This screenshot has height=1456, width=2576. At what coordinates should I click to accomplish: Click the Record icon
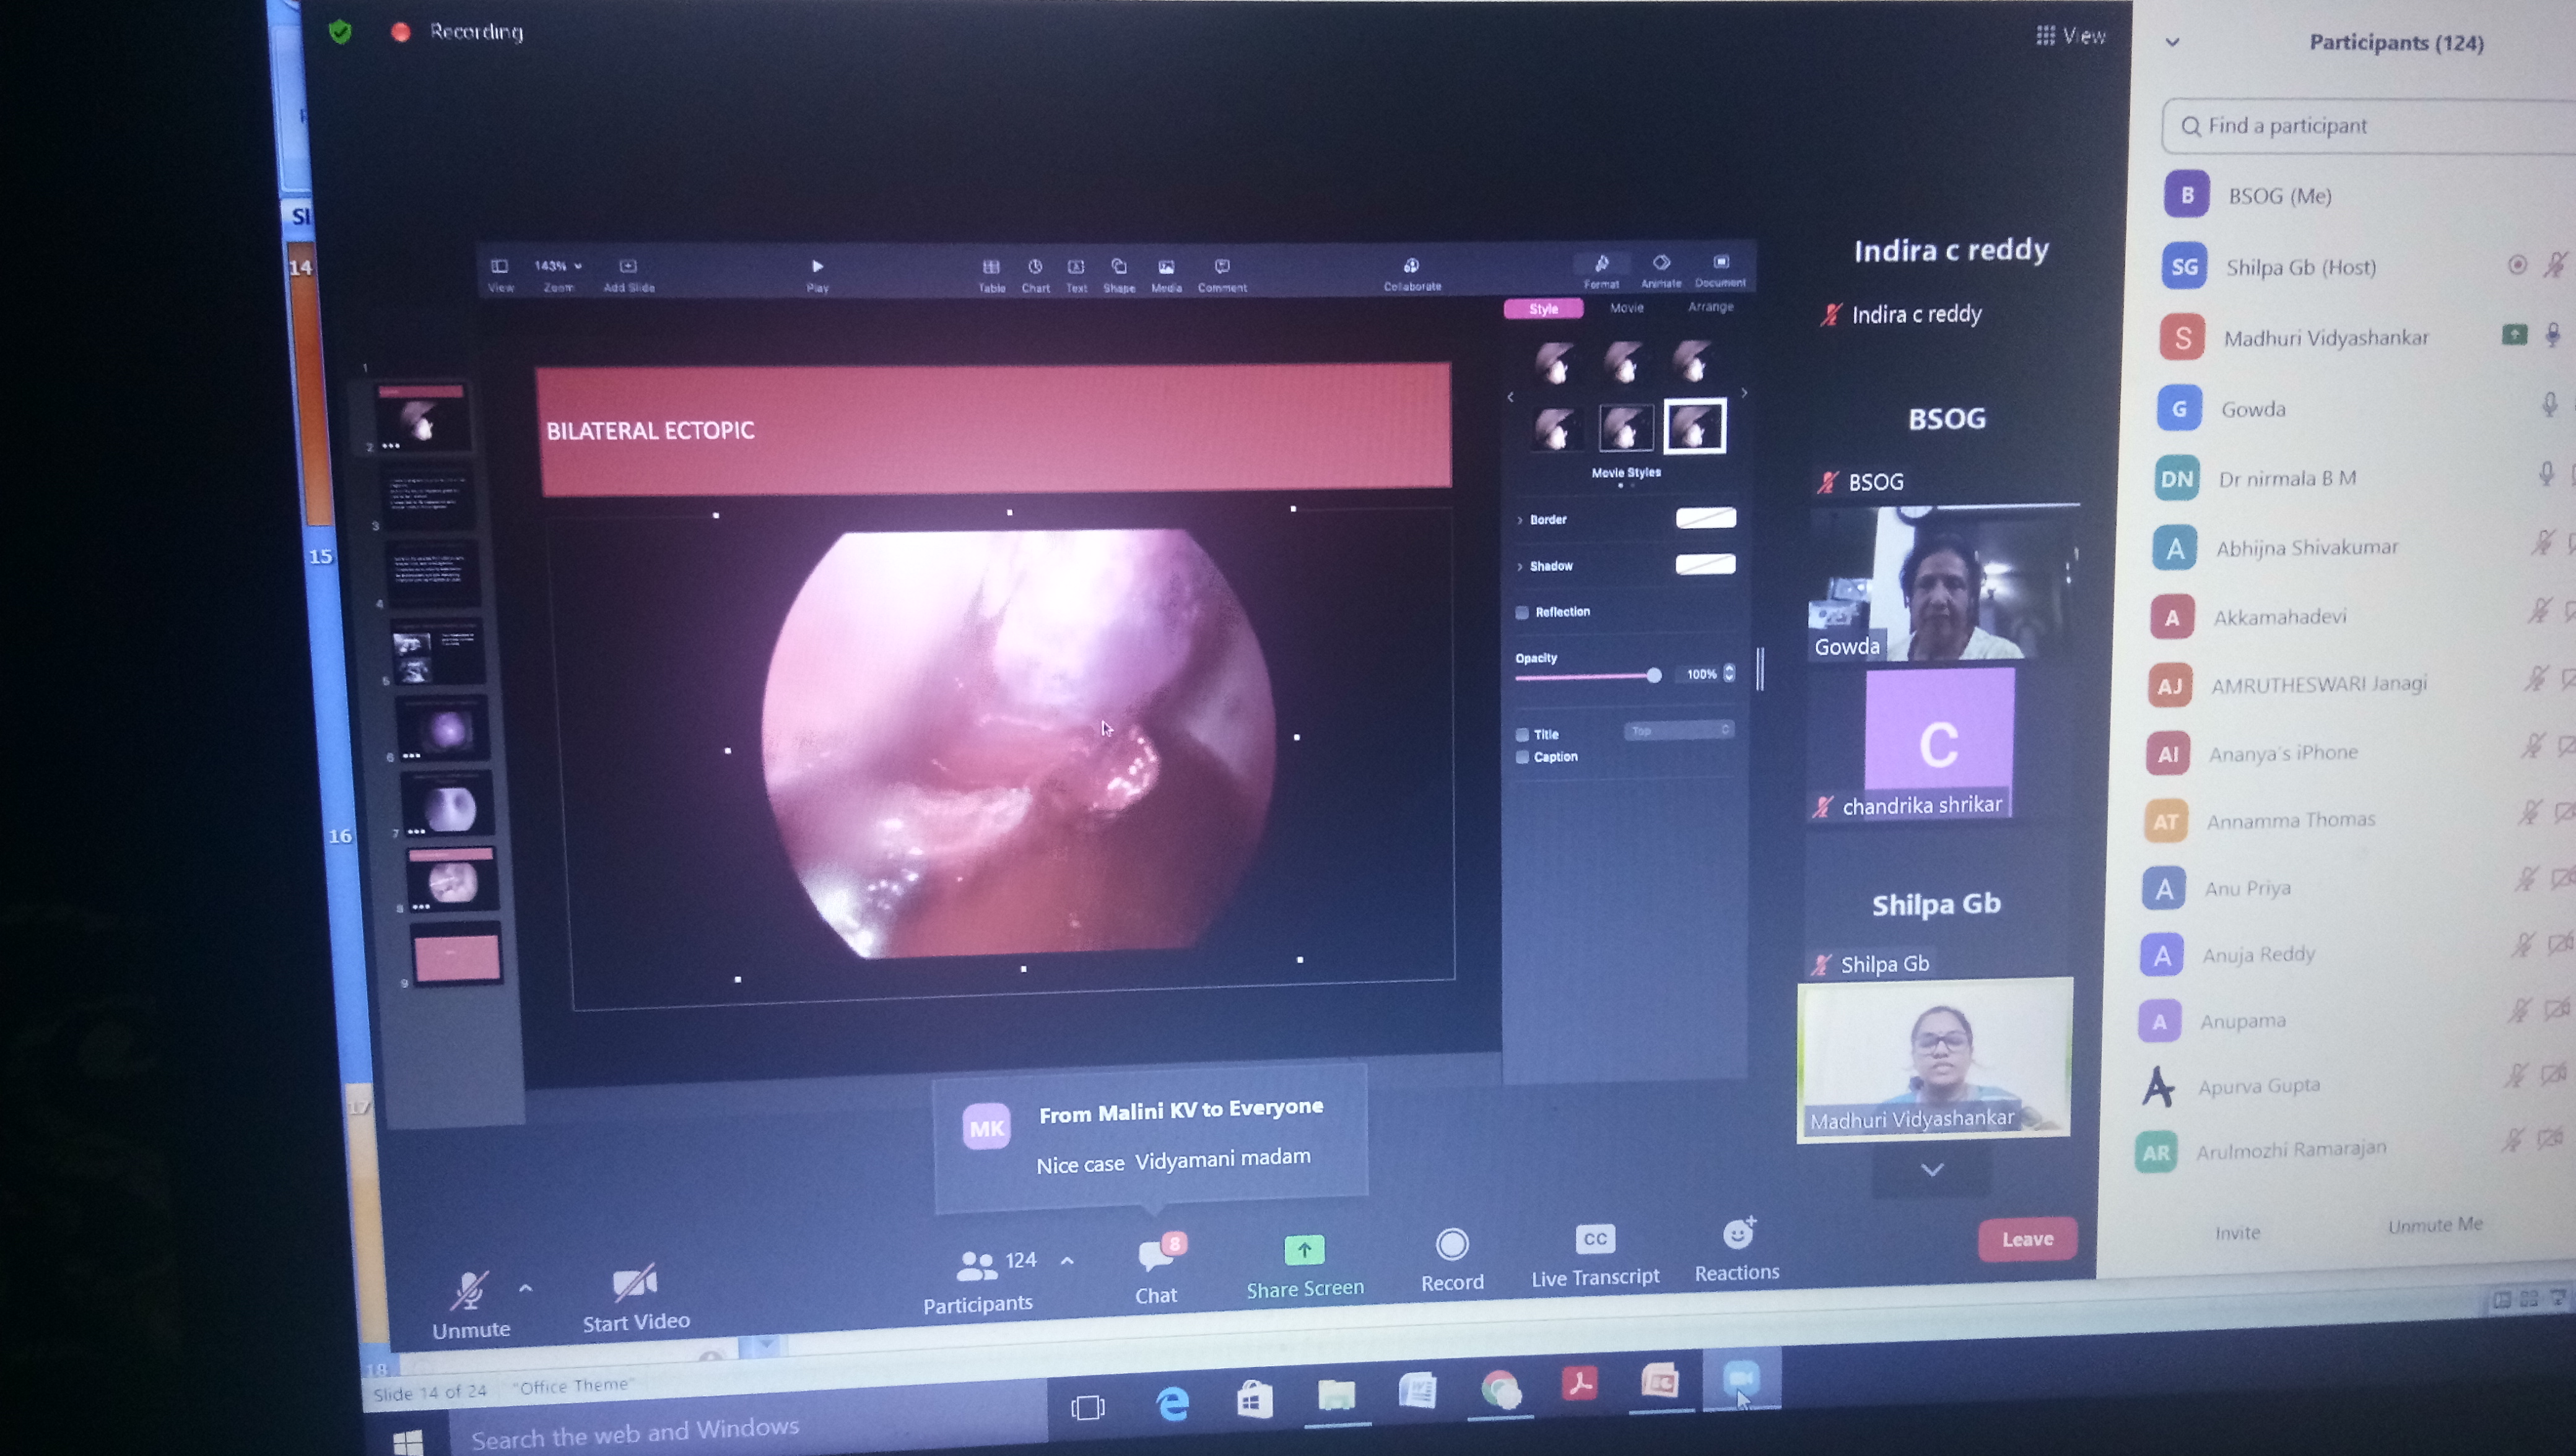point(1452,1245)
